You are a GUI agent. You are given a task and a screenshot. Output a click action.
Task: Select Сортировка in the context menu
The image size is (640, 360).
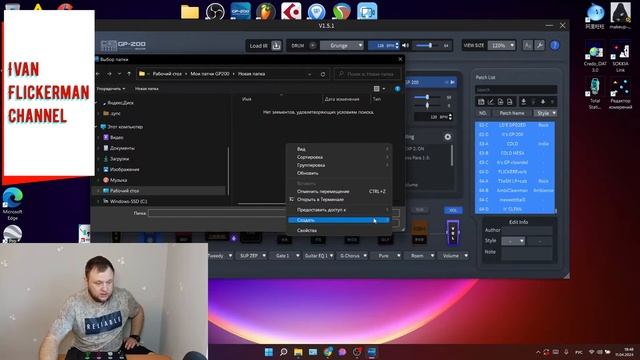click(x=339, y=157)
